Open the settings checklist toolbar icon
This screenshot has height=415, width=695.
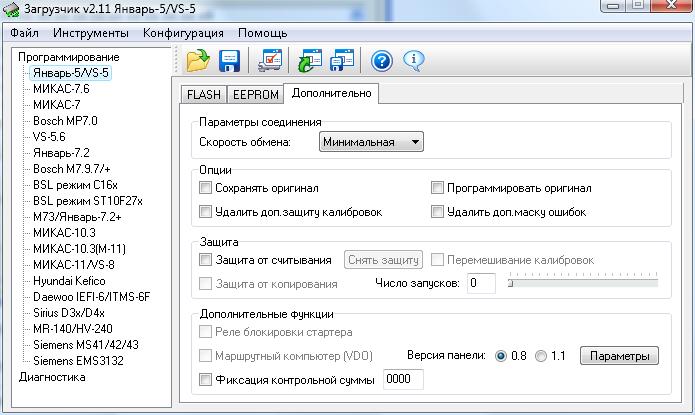point(270,61)
